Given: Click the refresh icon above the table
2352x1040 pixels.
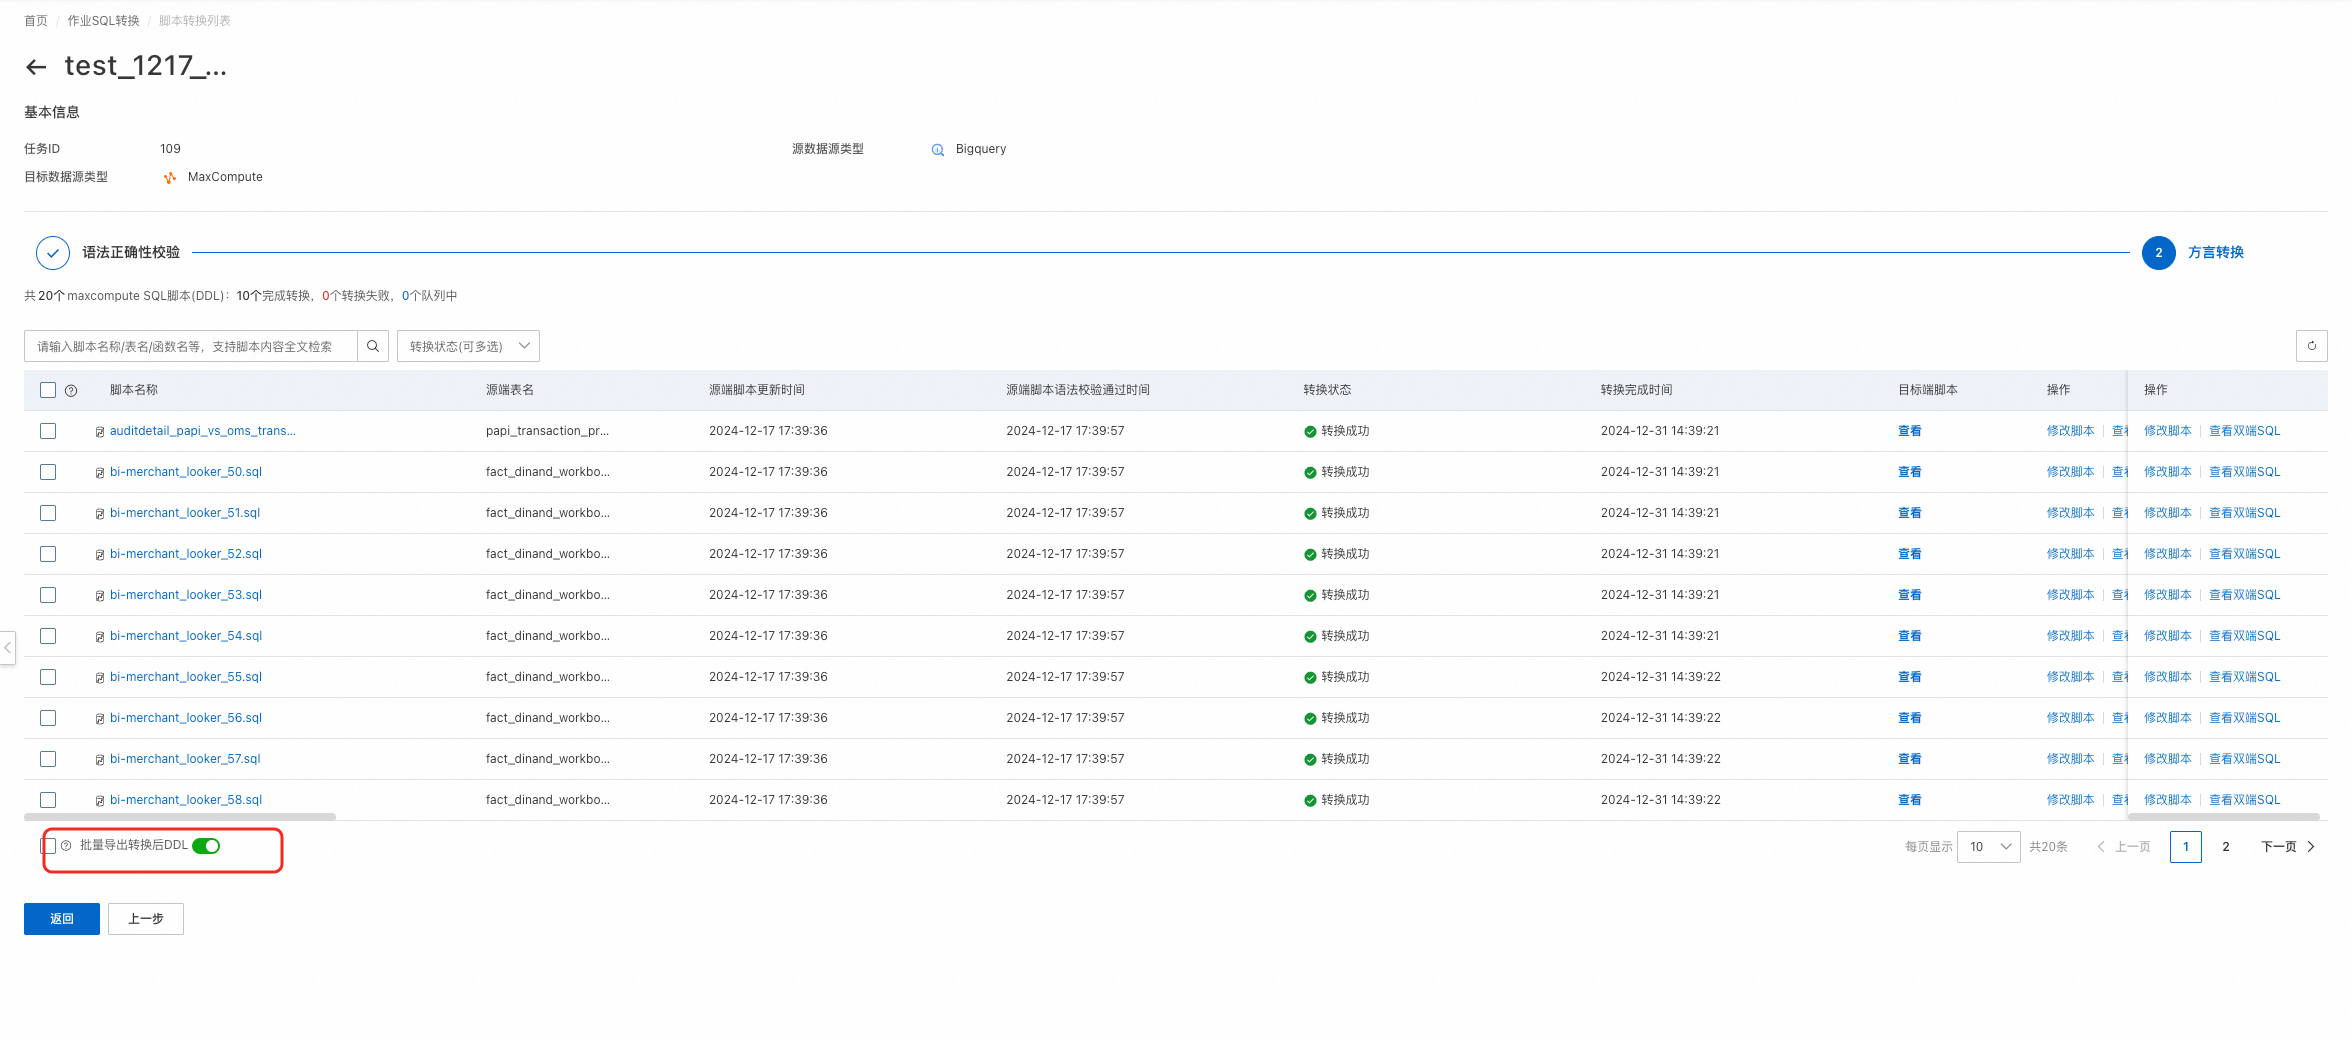Looking at the screenshot, I should [x=2311, y=346].
